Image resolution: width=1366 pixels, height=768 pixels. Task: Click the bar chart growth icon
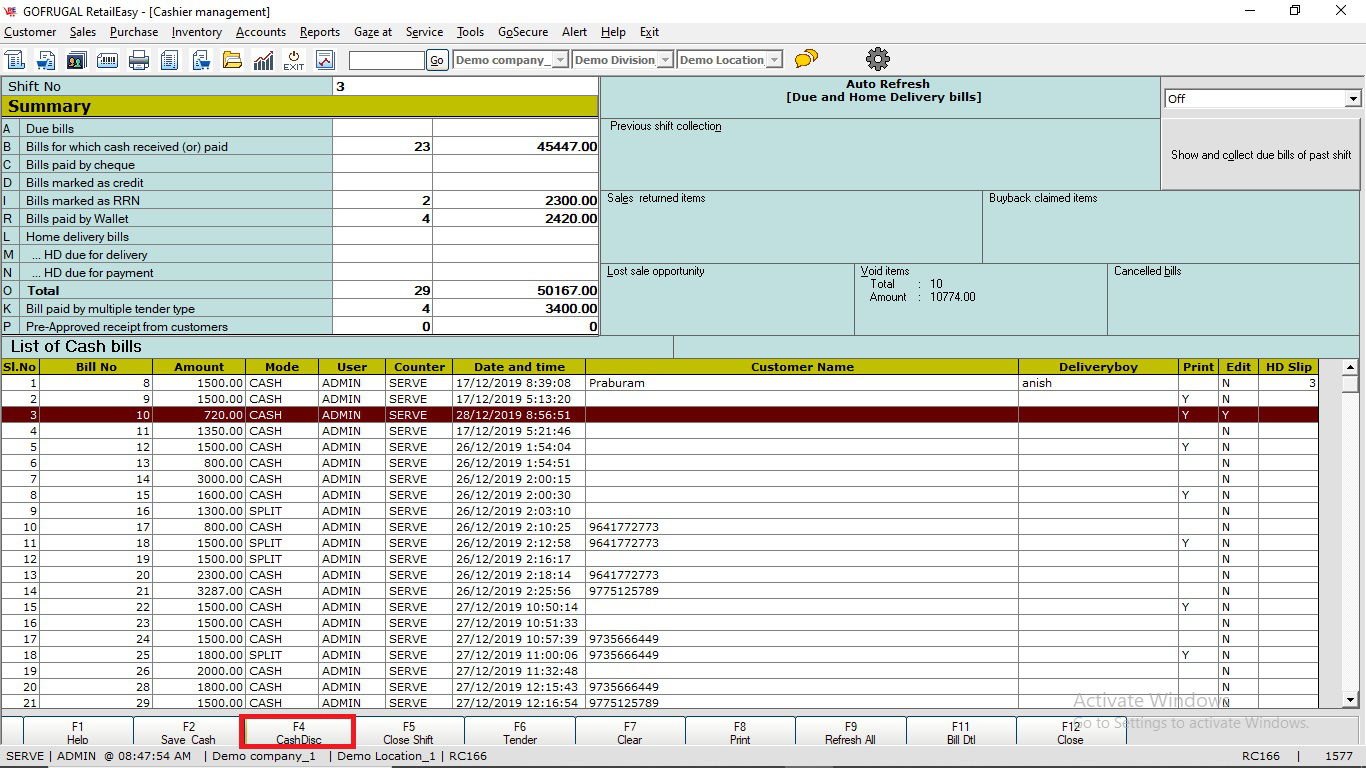[263, 60]
